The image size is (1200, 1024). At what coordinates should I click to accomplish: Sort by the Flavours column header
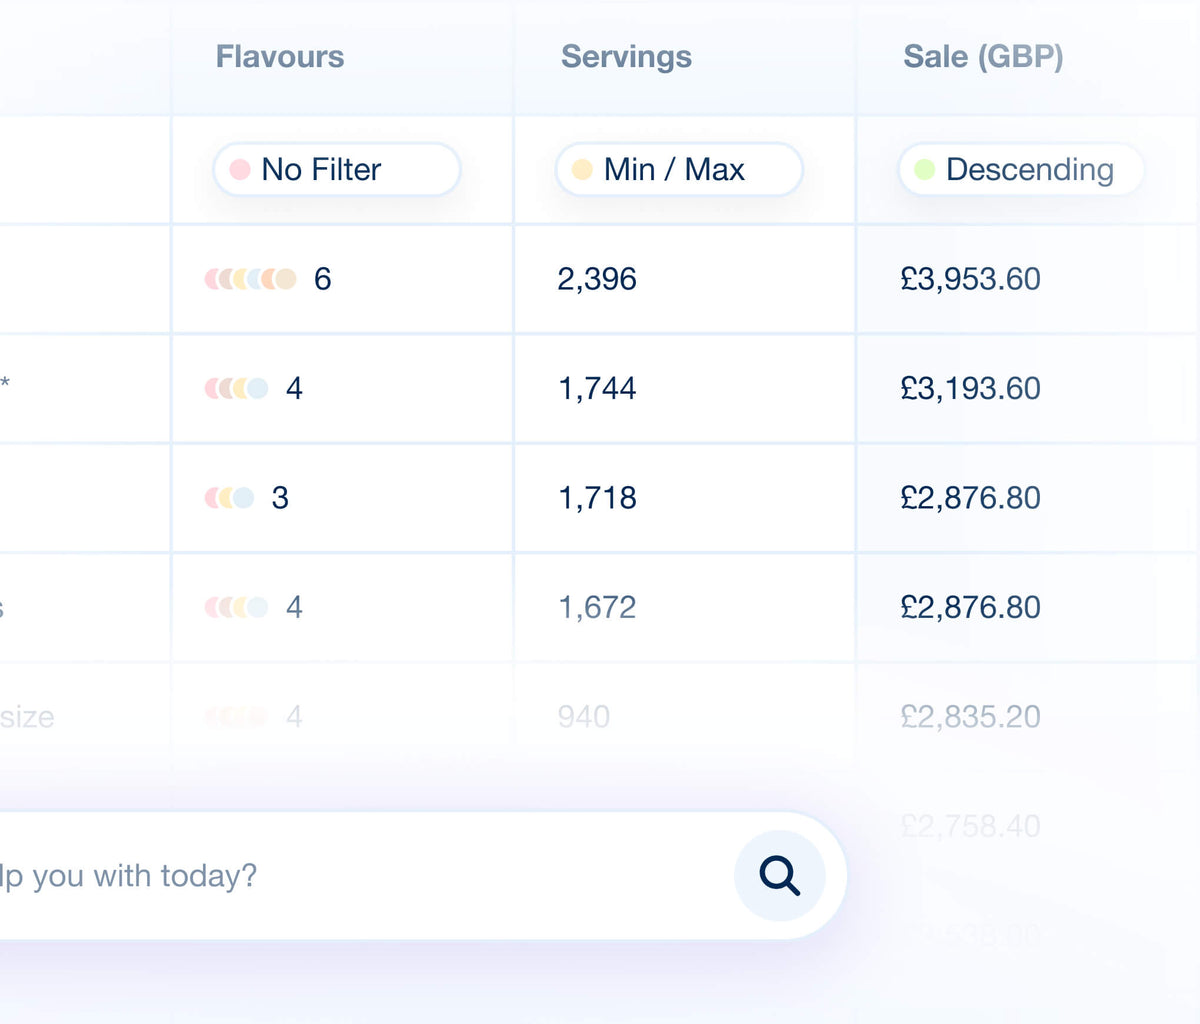point(280,57)
